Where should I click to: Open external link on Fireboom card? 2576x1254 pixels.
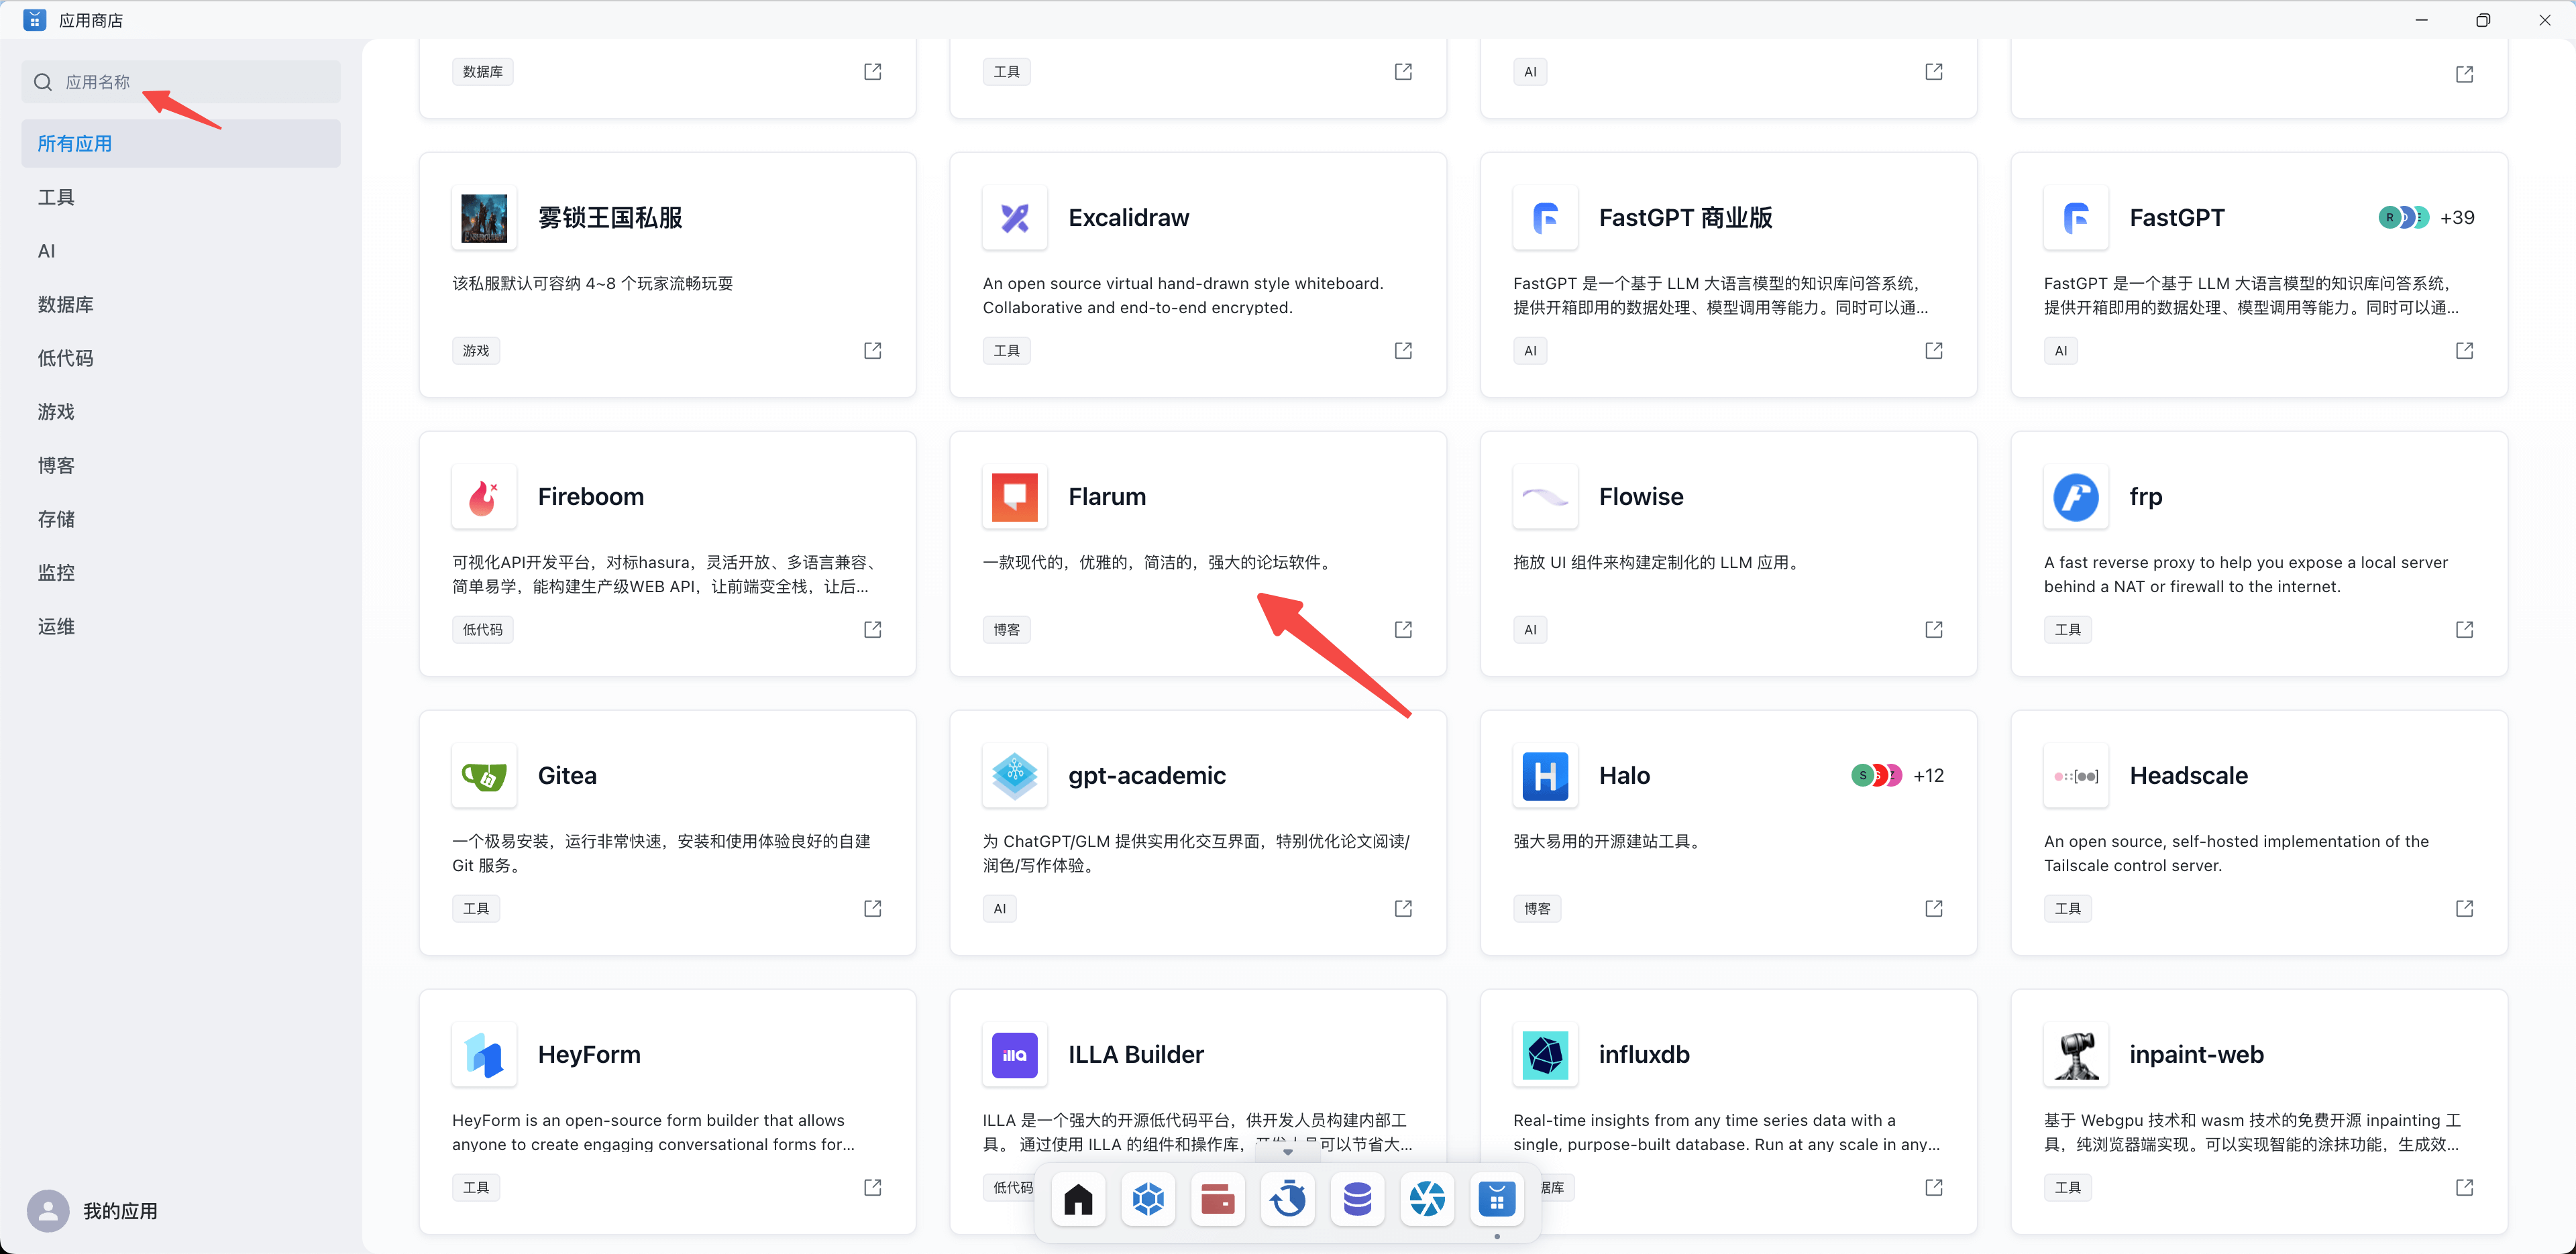(873, 629)
